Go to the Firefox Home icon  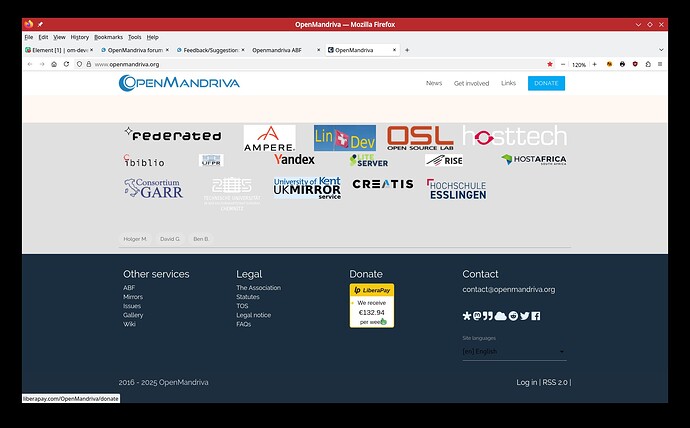54,64
